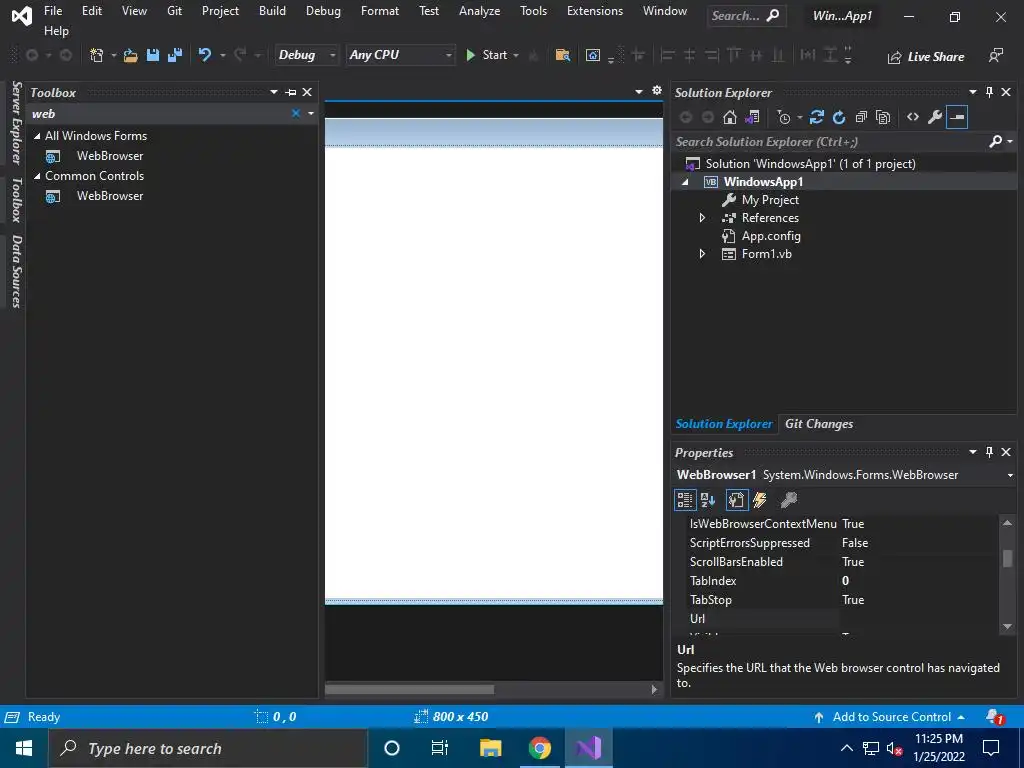
Task: Click the Property Pages wrench in the Properties panel
Action: pyautogui.click(x=789, y=500)
